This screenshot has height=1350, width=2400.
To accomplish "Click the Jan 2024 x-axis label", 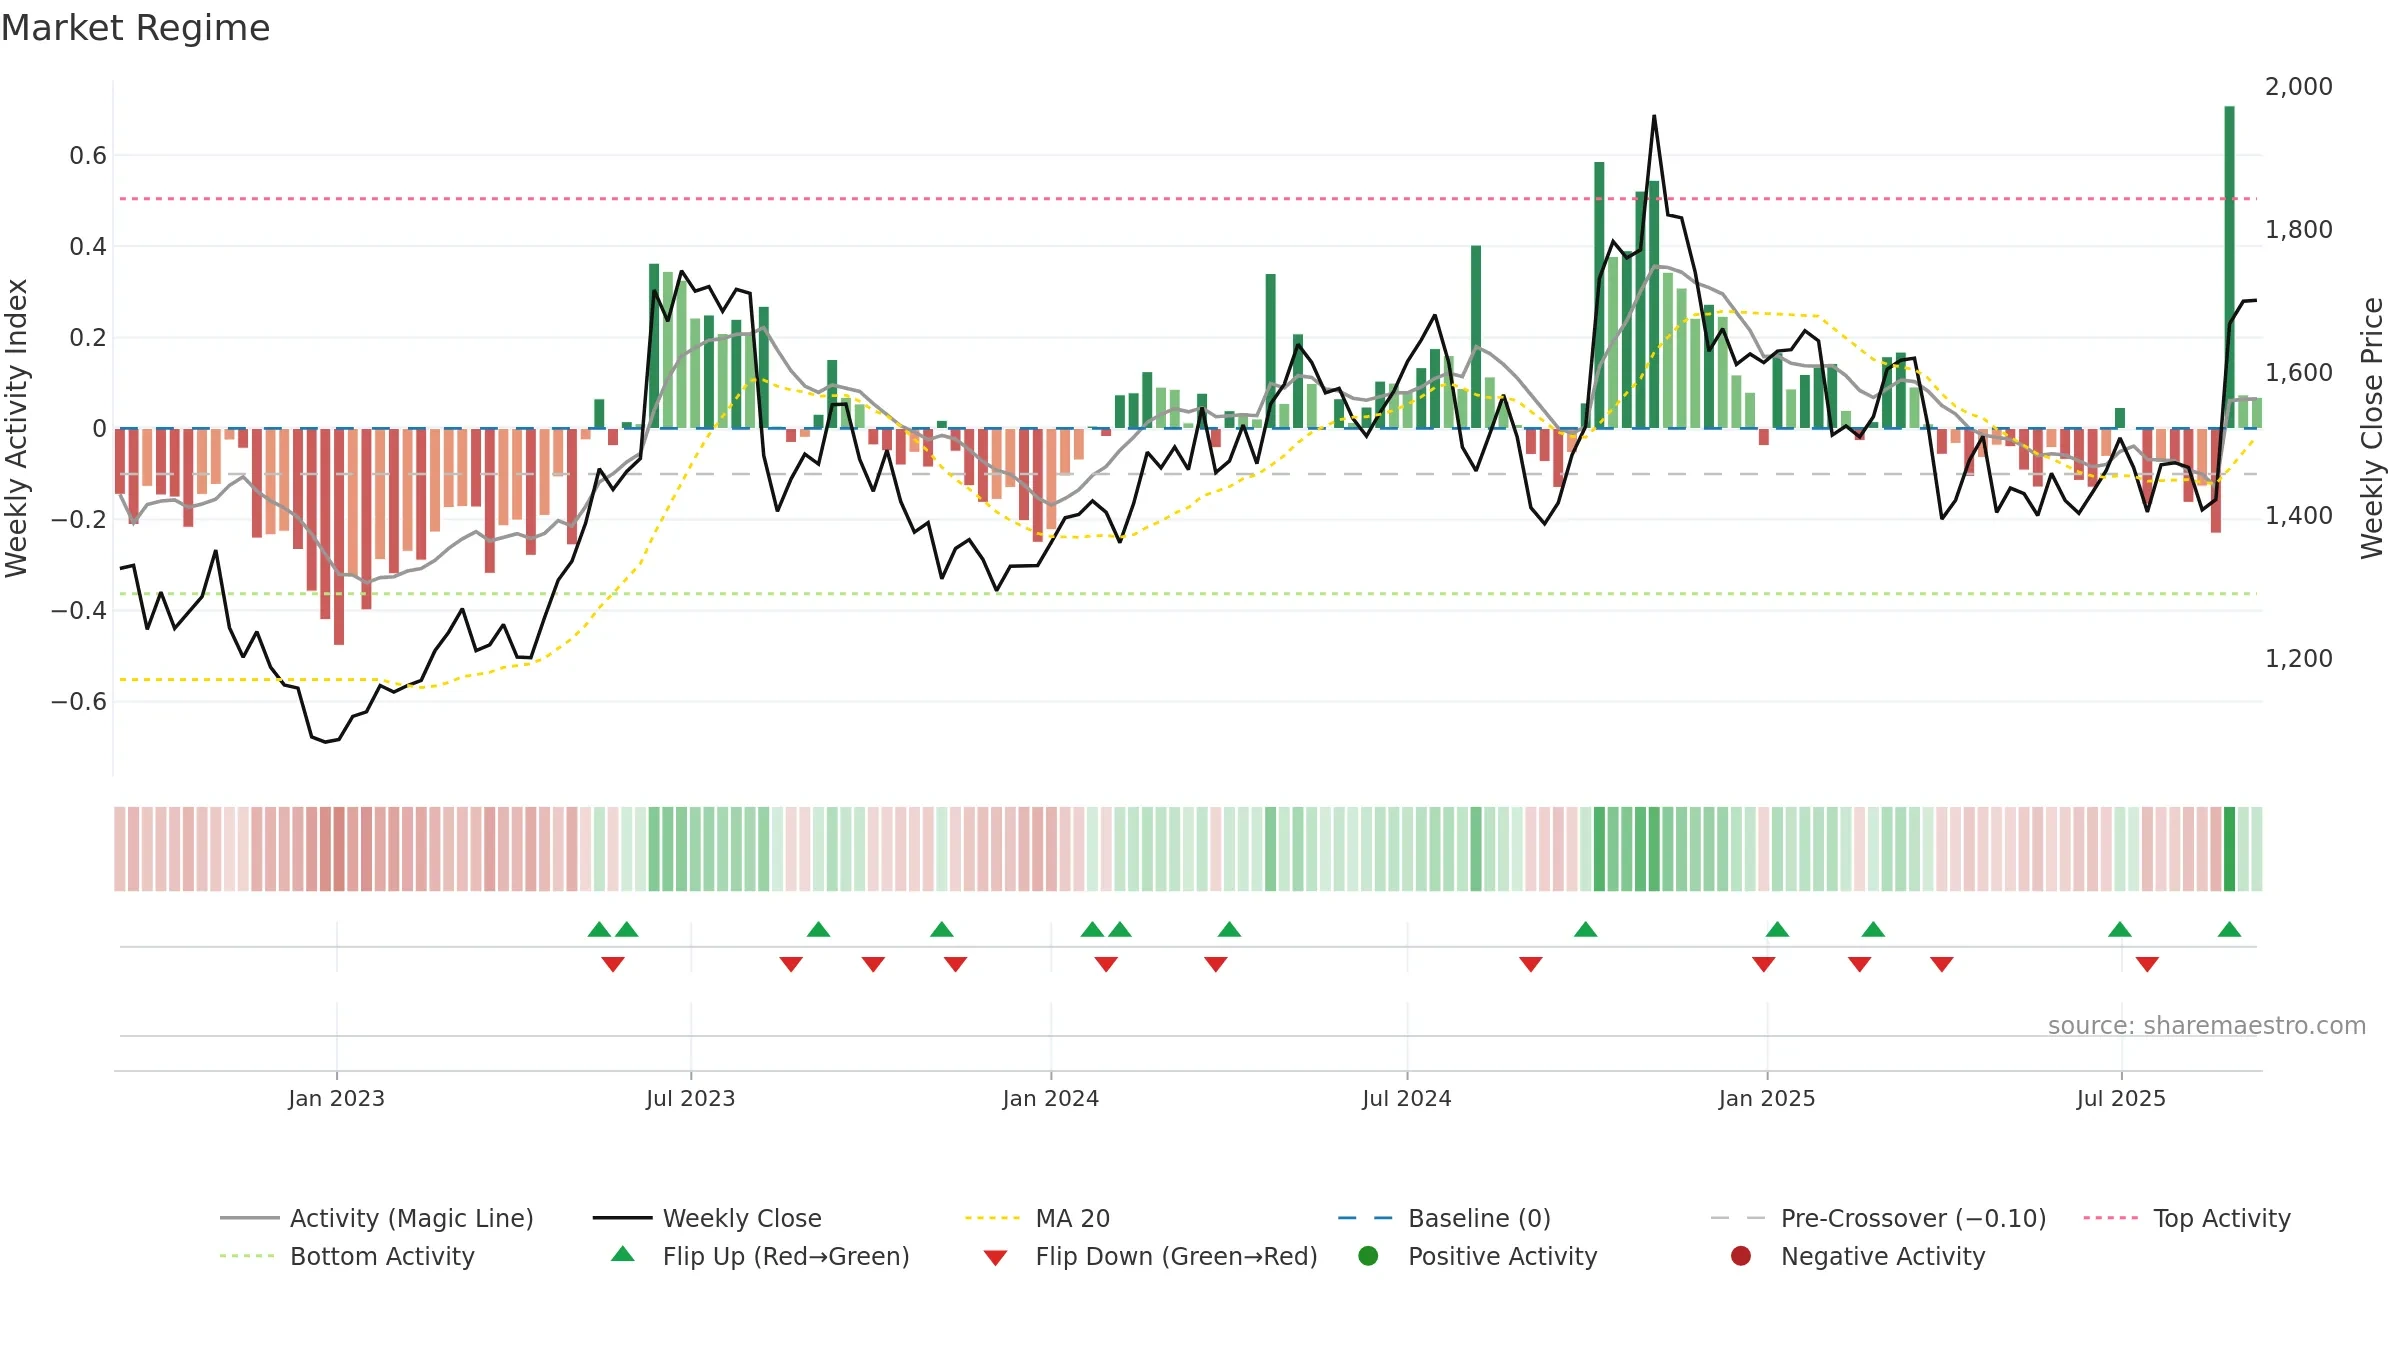I will pyautogui.click(x=1050, y=1098).
